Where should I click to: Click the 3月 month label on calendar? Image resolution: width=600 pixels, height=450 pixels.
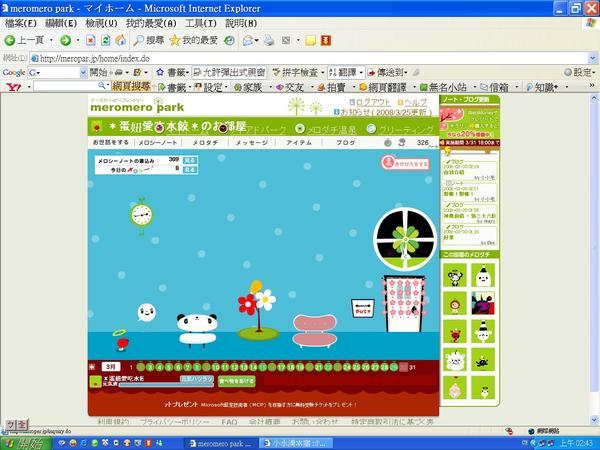coord(111,367)
